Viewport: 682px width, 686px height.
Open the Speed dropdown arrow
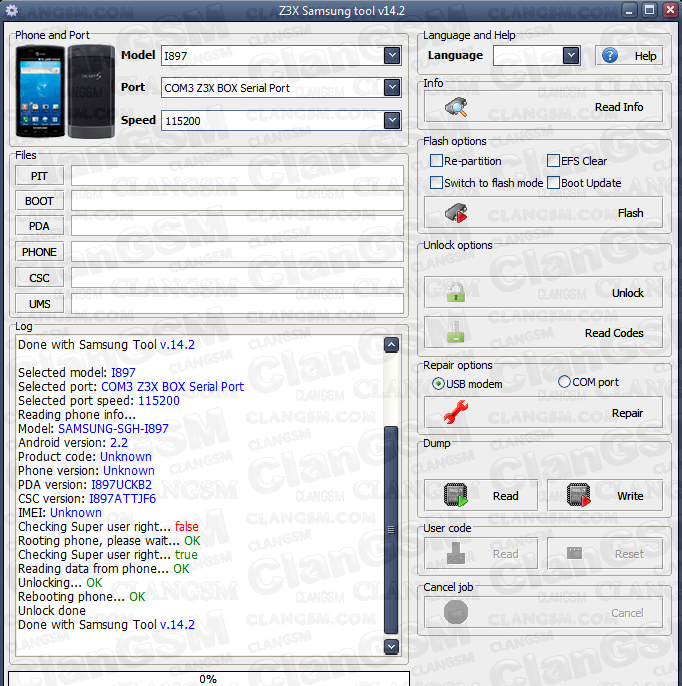click(x=392, y=120)
